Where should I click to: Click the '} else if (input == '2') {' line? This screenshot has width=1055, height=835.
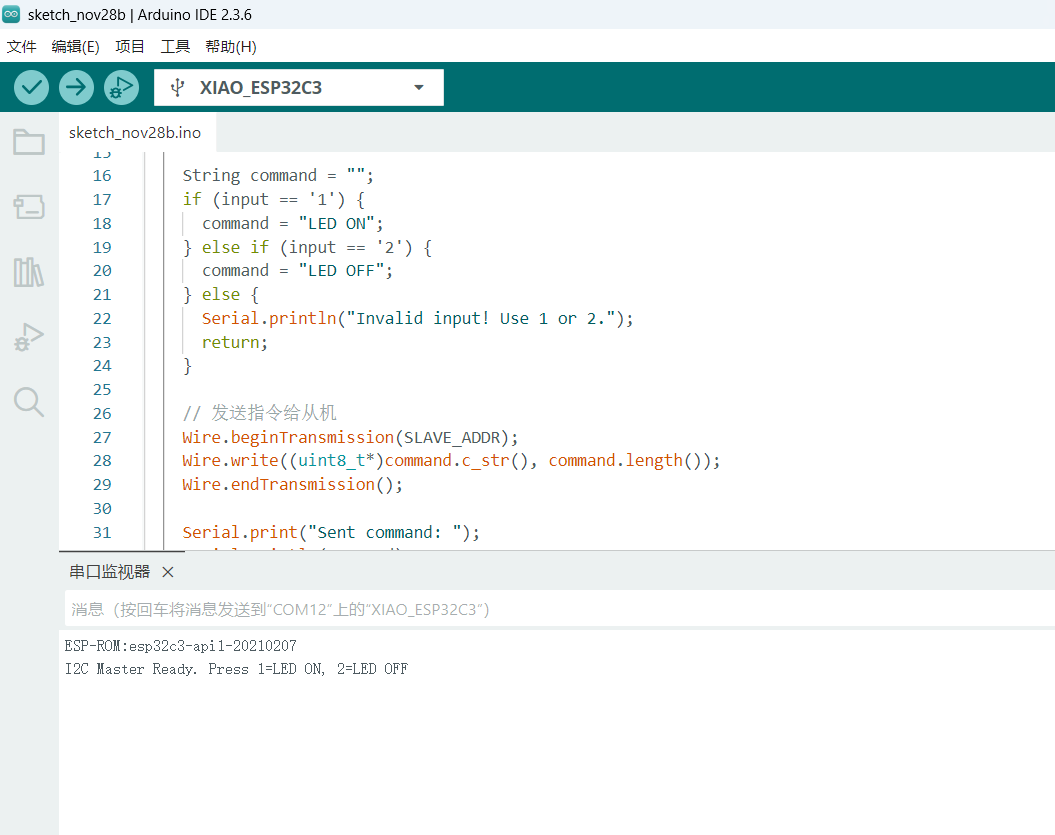307,247
